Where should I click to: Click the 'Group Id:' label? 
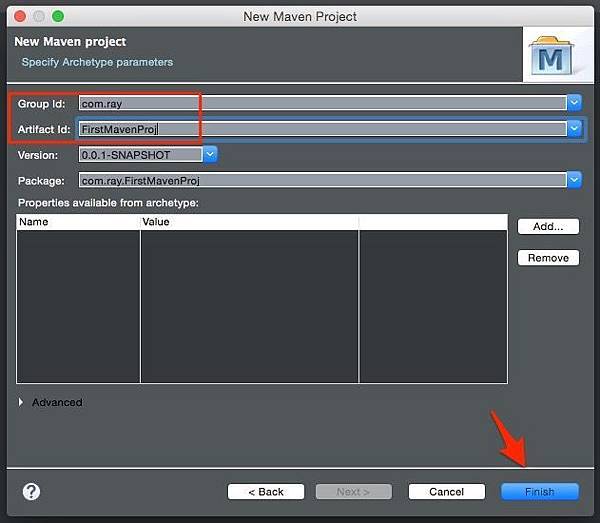41,104
